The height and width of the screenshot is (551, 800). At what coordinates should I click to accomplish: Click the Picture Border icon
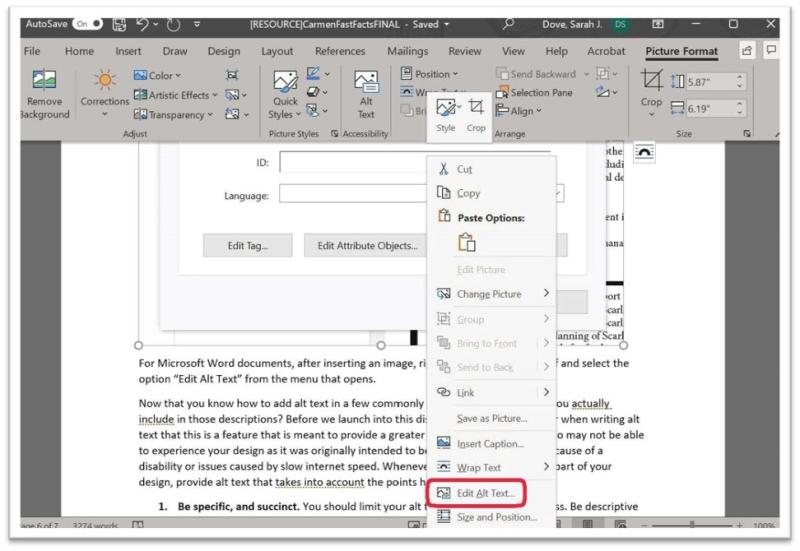318,74
